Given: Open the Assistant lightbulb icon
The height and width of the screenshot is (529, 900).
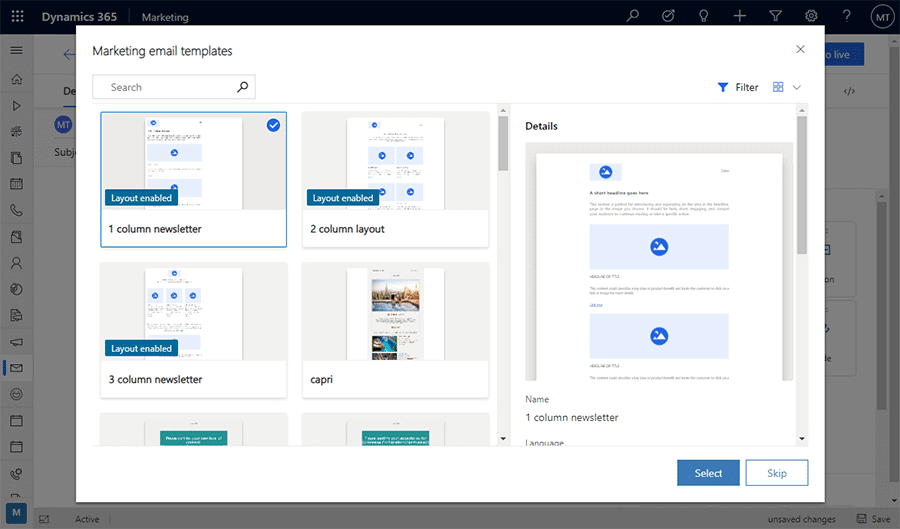Looking at the screenshot, I should point(703,17).
